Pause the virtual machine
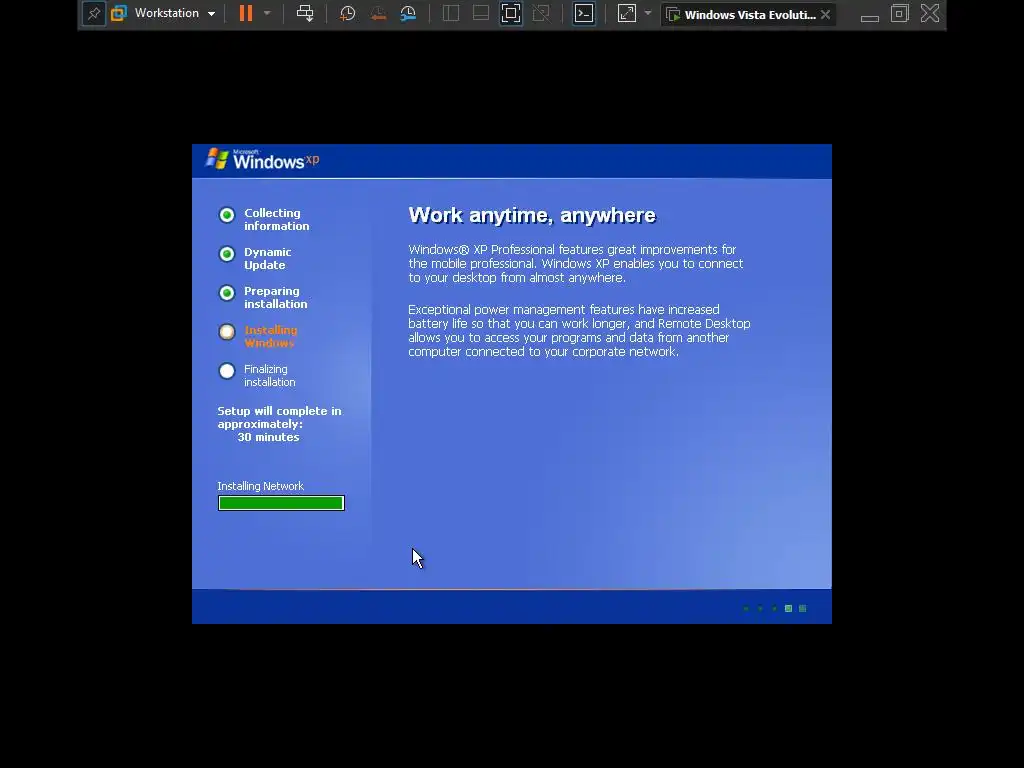 click(246, 13)
